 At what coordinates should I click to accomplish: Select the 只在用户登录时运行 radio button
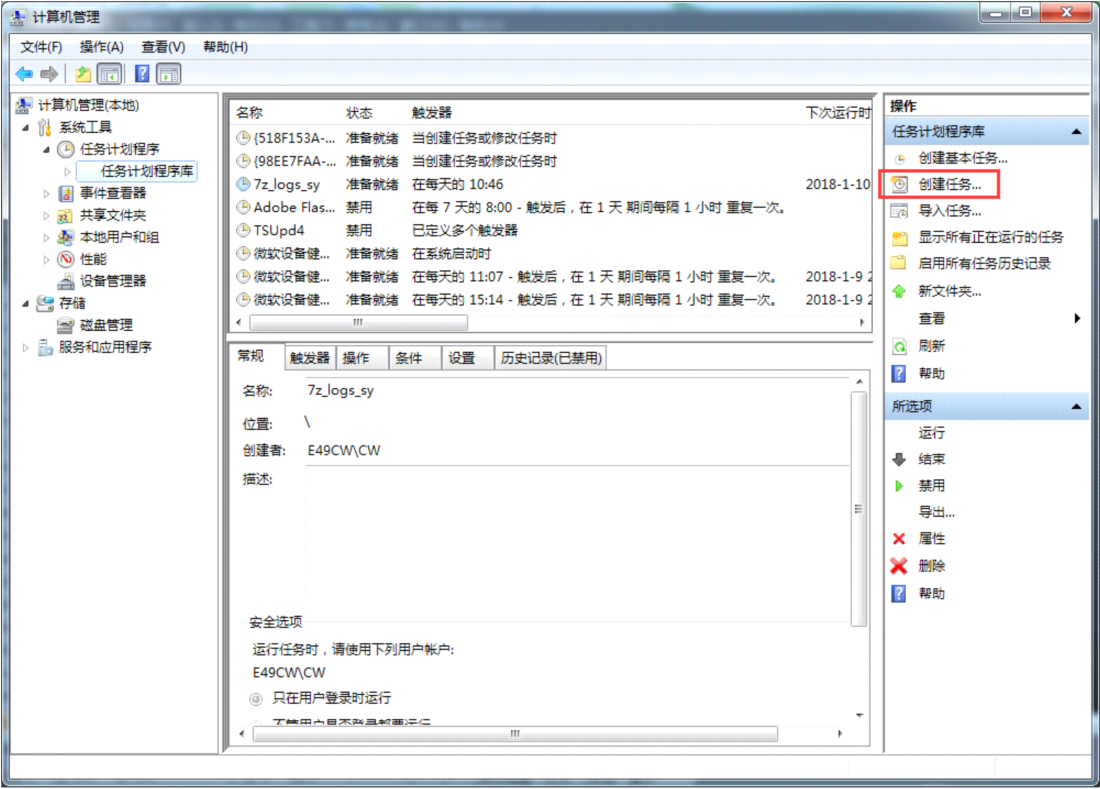click(x=256, y=699)
